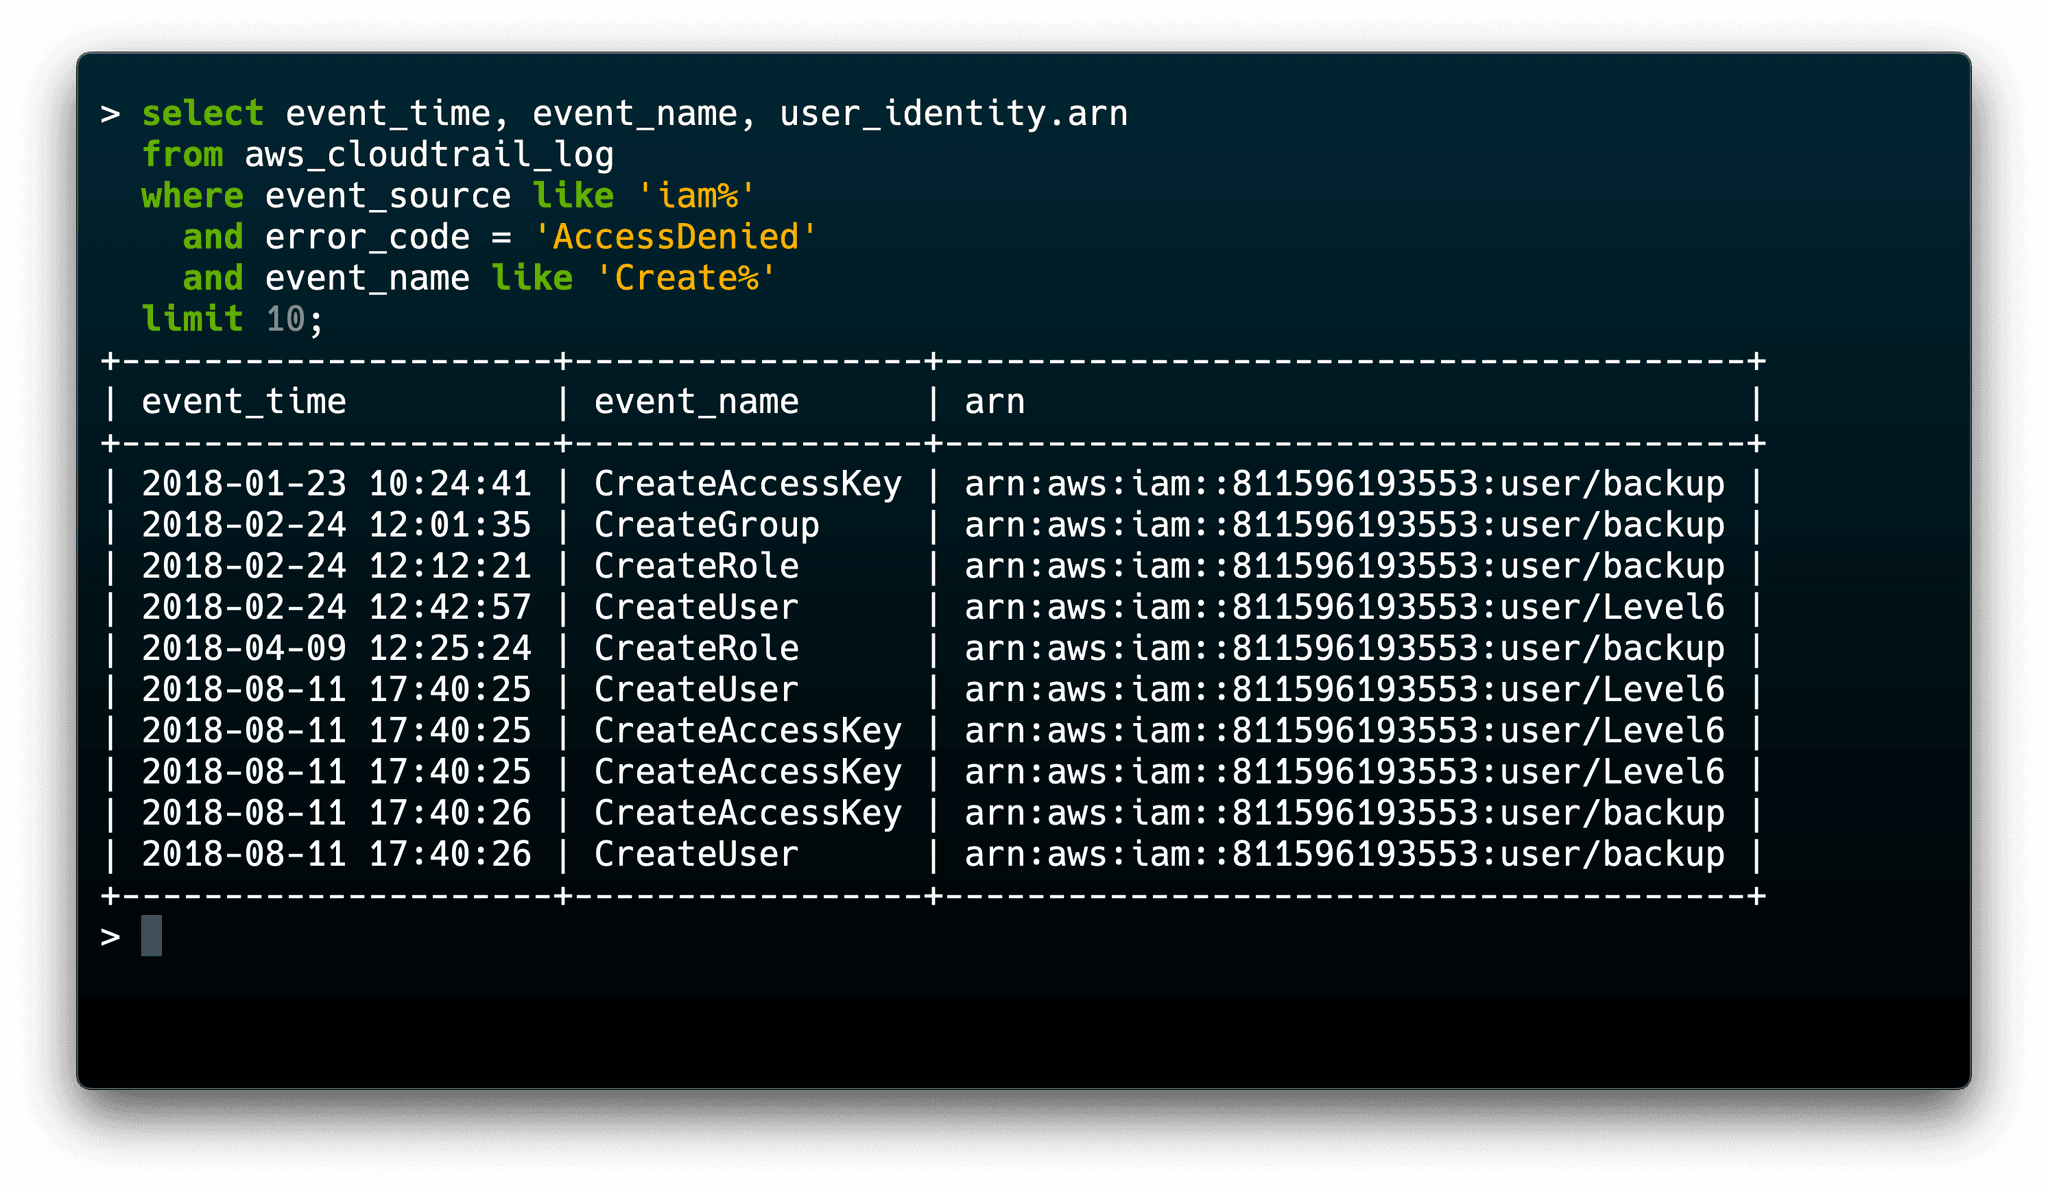
Task: Click CreateAccessKey in the 17:40:26 row
Action: pyautogui.click(x=748, y=813)
